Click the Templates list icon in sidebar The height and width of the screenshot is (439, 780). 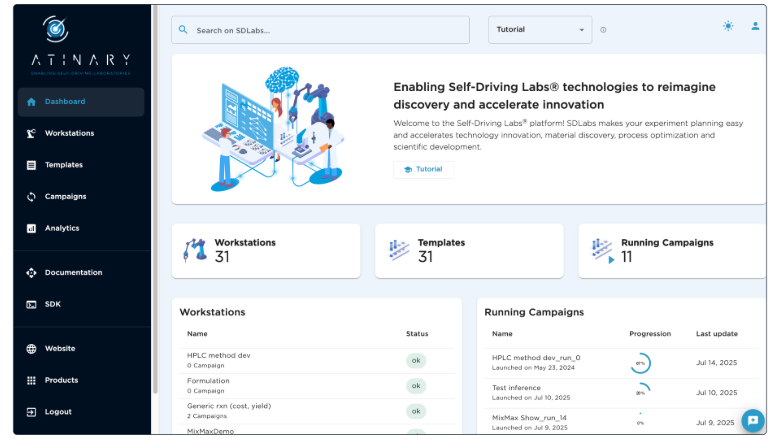(x=31, y=165)
